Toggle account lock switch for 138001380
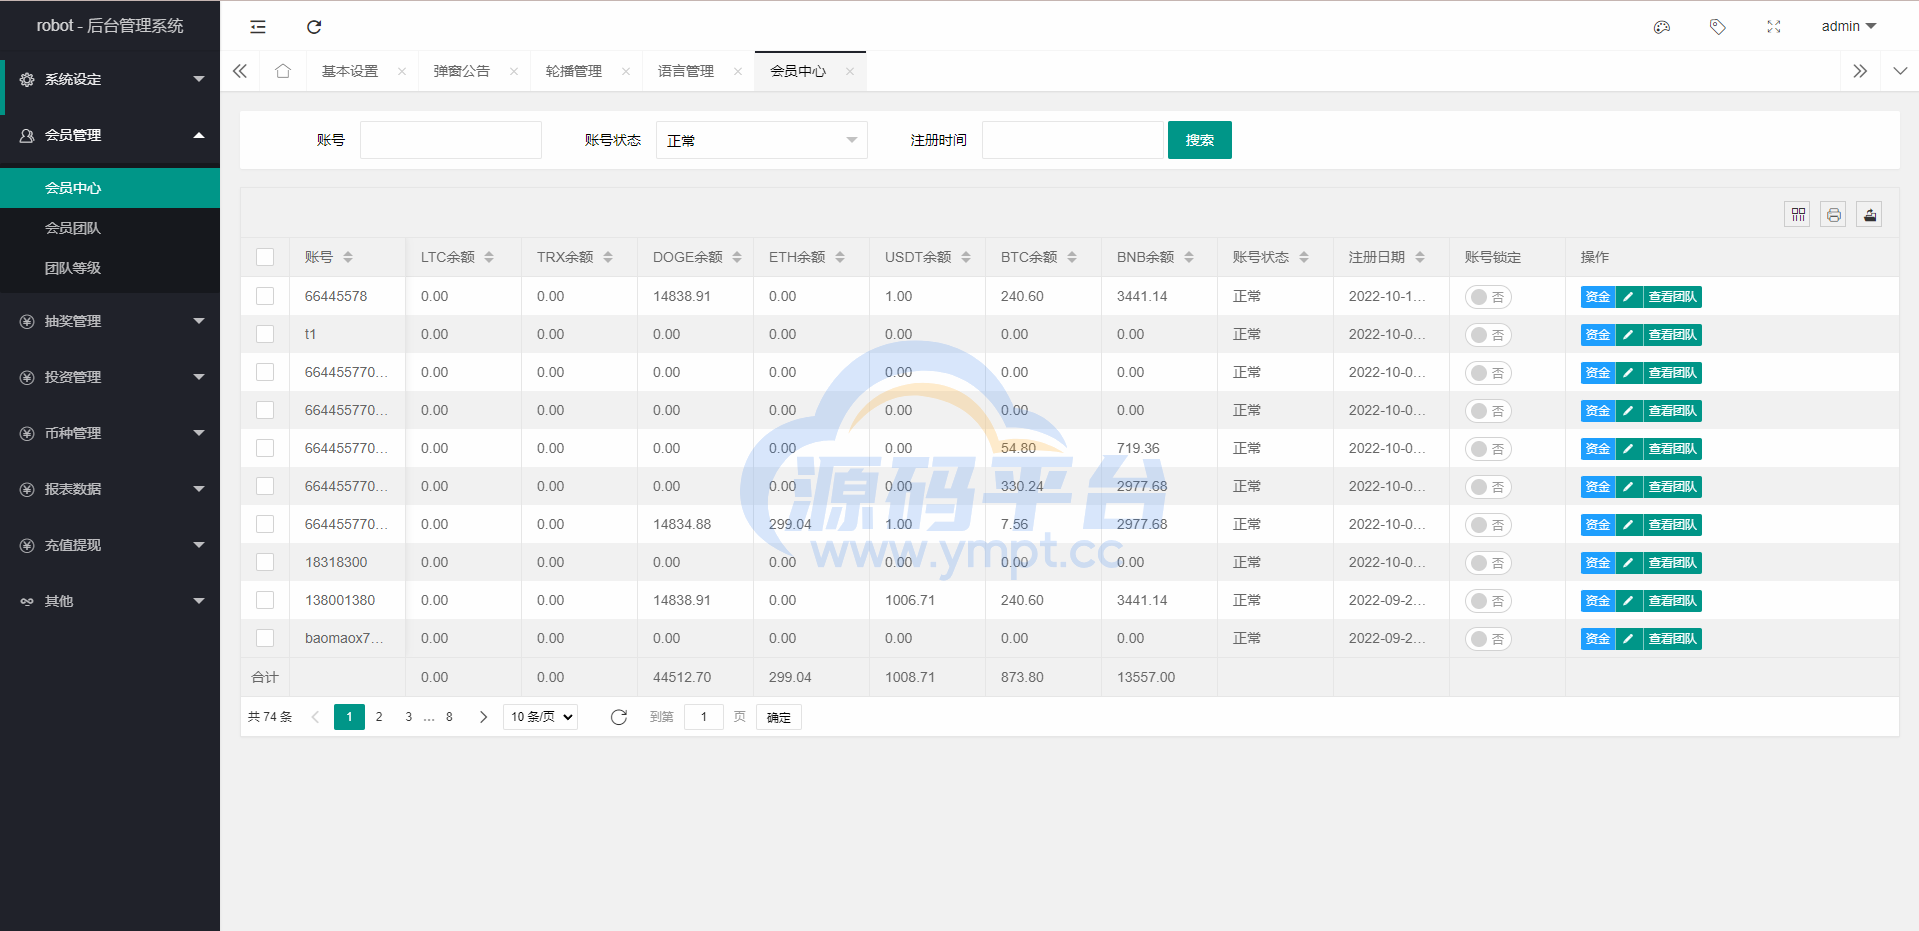 [1488, 601]
